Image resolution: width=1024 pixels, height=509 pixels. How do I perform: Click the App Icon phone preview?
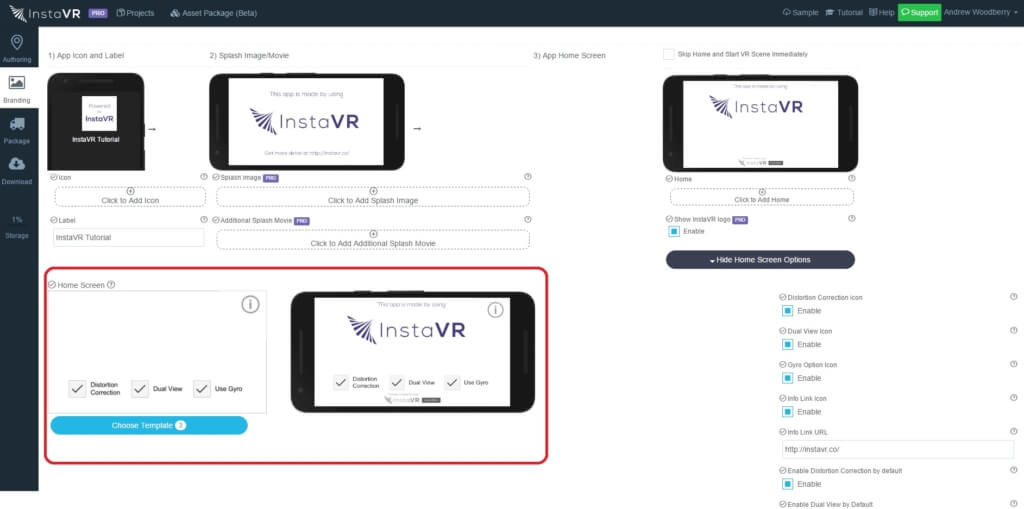click(96, 122)
